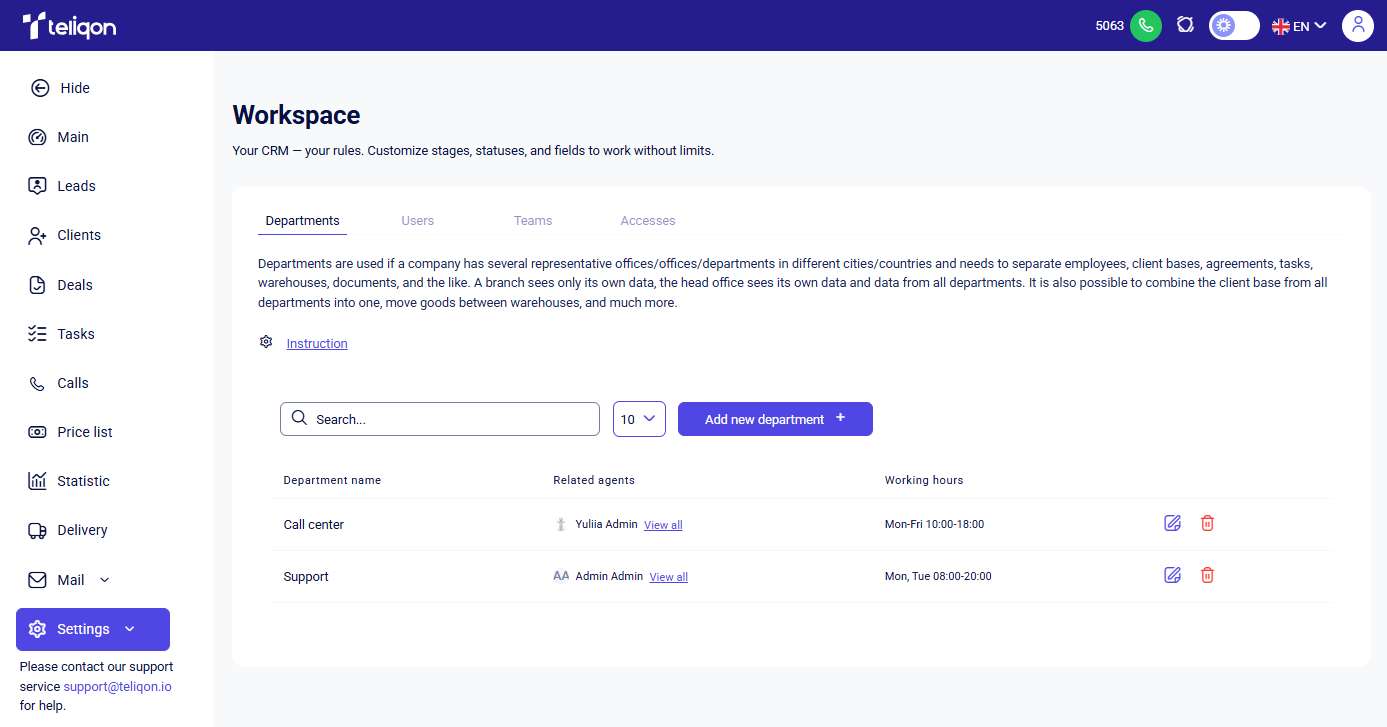Viewport: 1387px width, 727px height.
Task: Open the user profile avatar icon
Action: (x=1357, y=26)
